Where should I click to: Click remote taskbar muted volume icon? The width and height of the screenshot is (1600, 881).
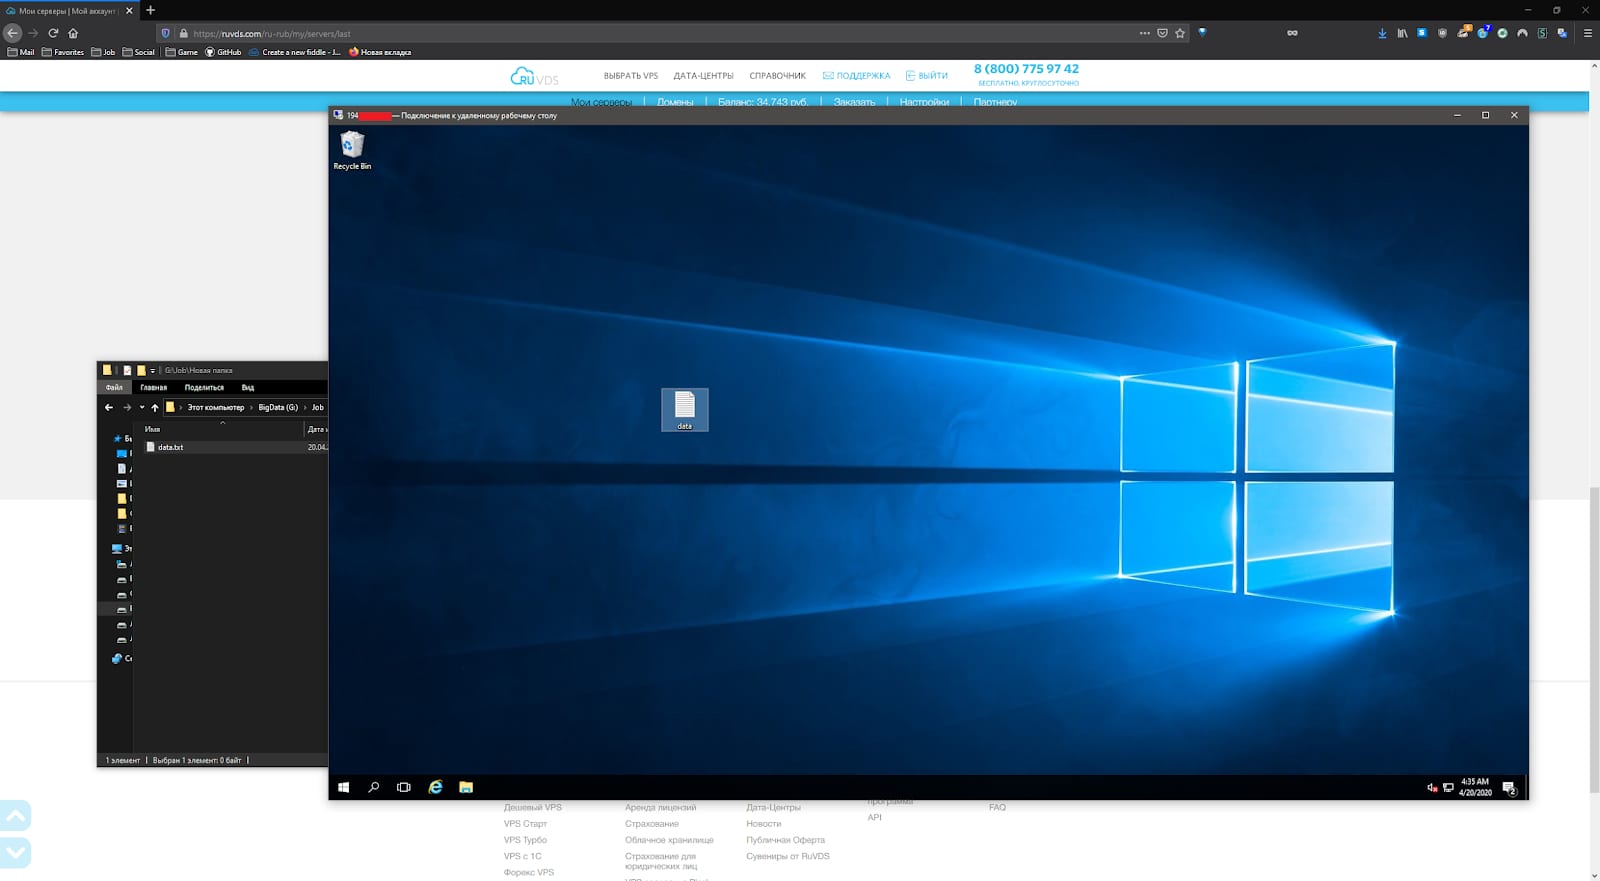tap(1432, 788)
